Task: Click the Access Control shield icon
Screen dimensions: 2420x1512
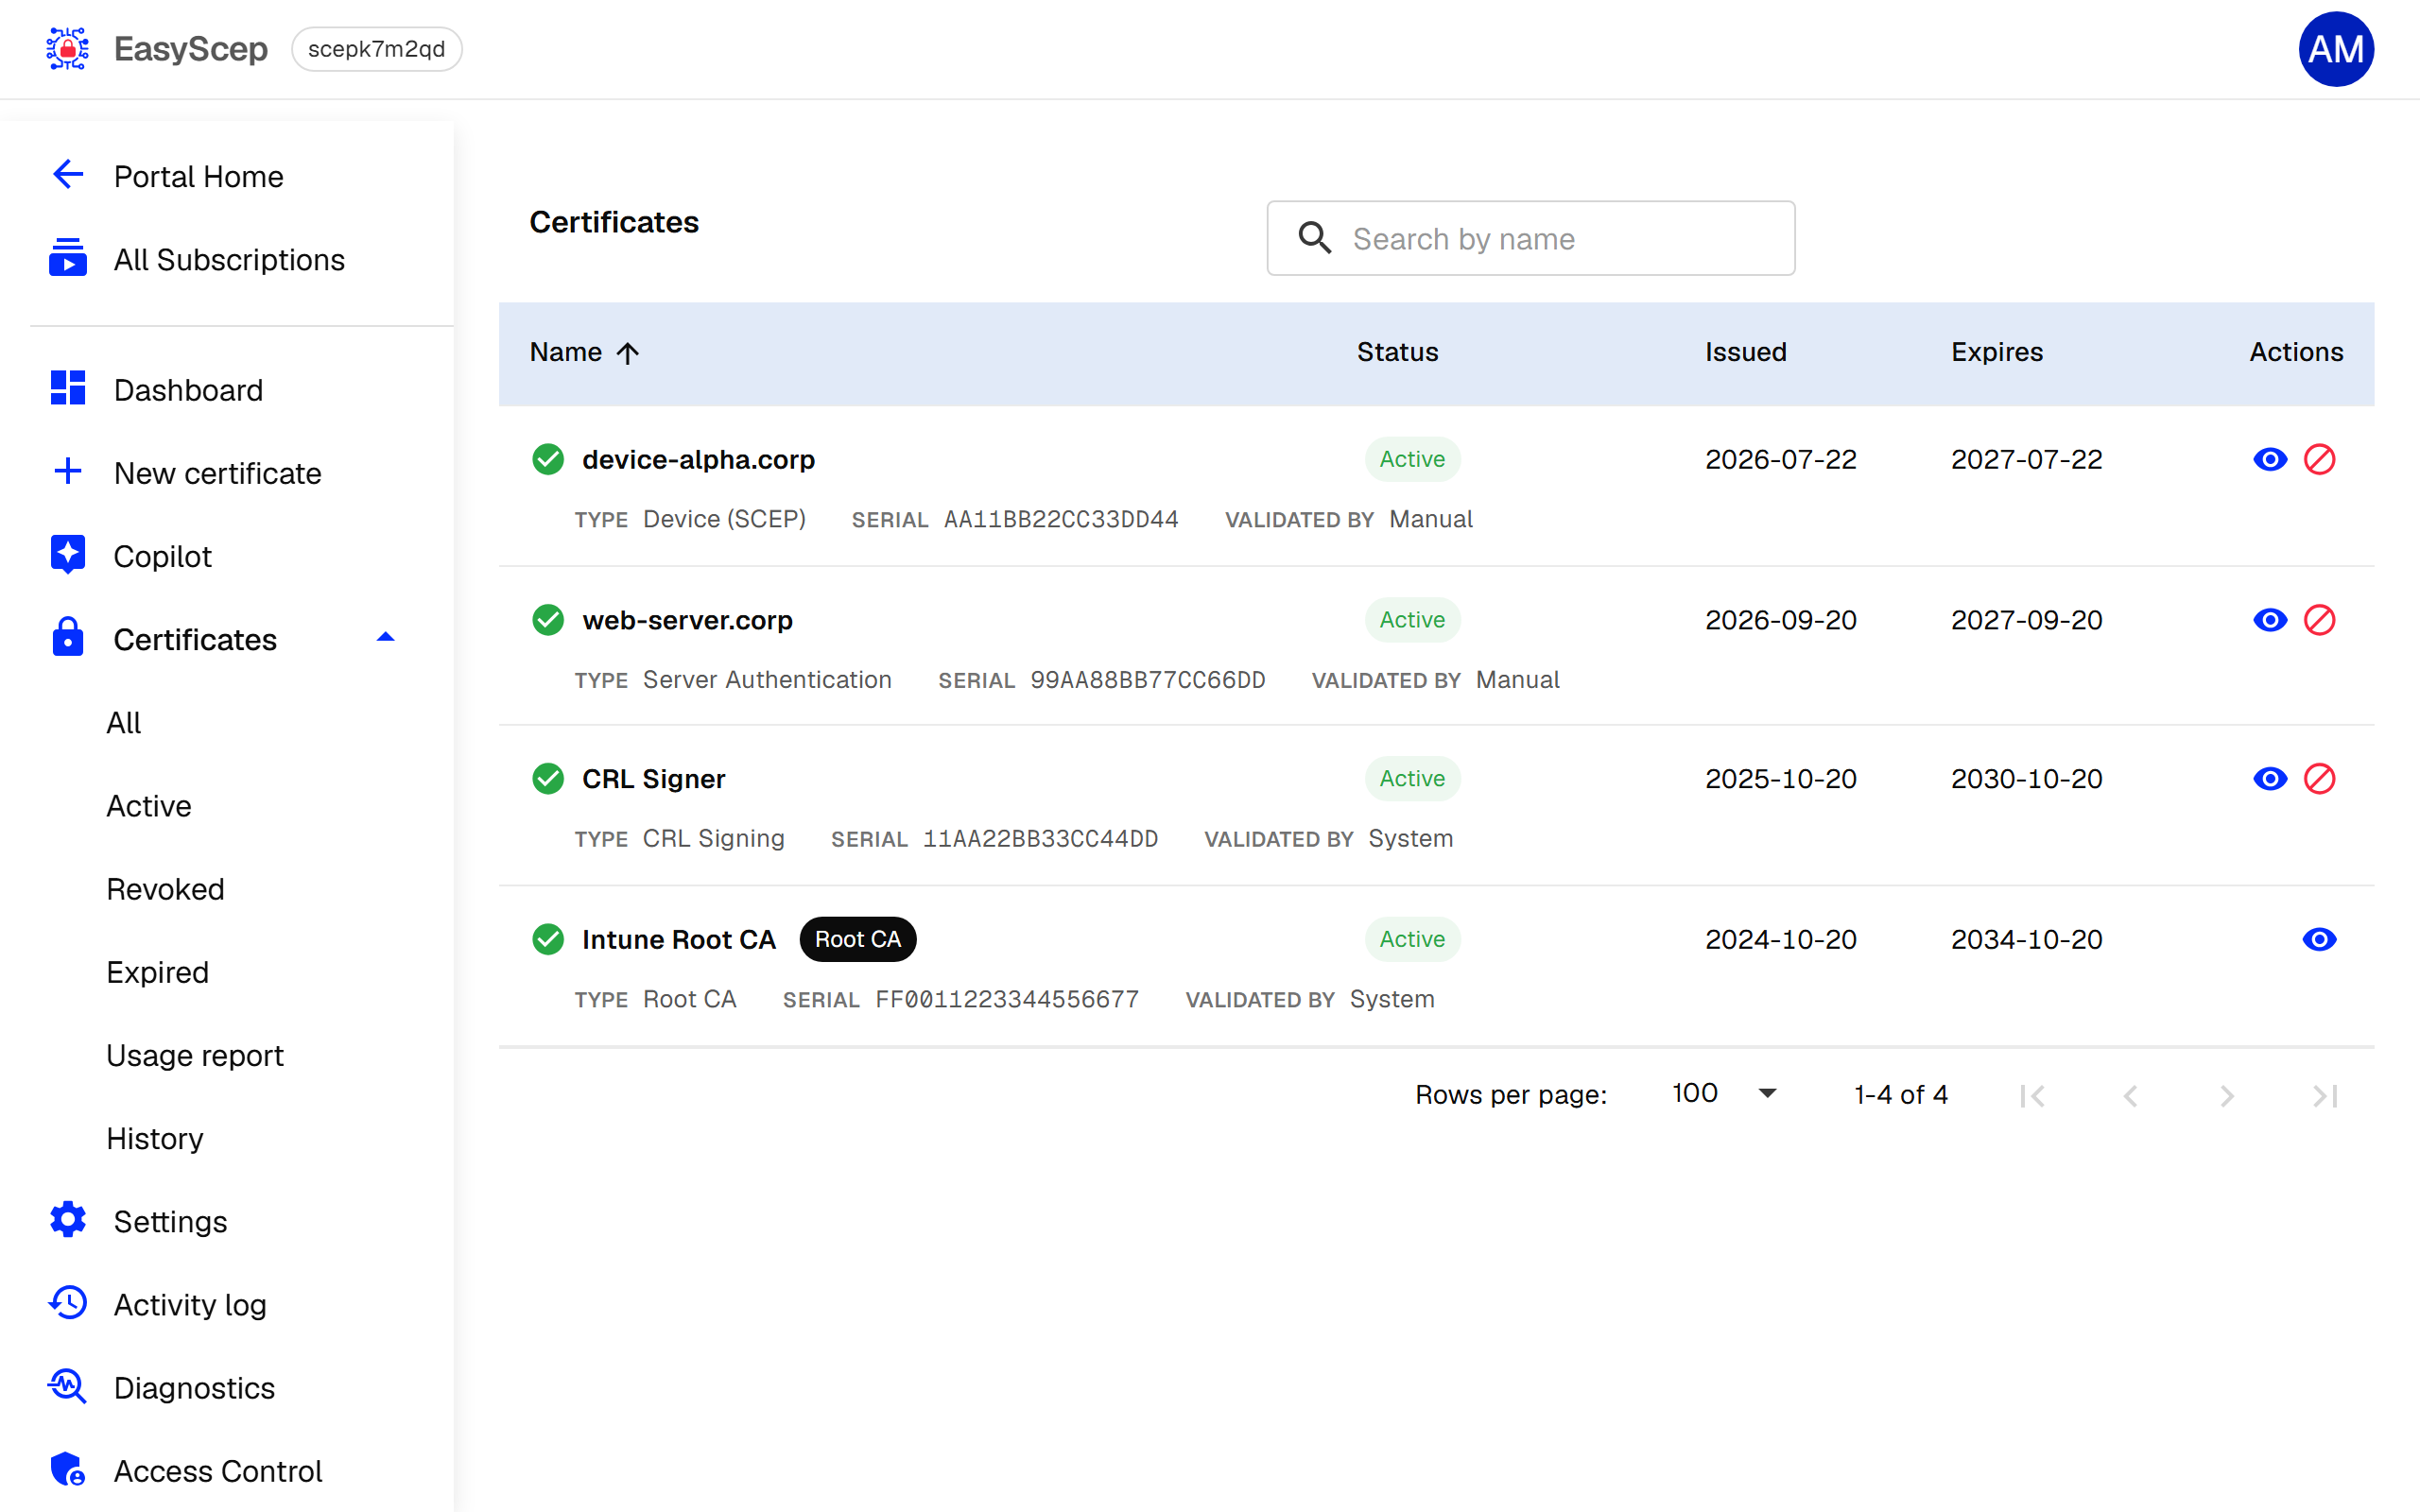Action: tap(67, 1470)
